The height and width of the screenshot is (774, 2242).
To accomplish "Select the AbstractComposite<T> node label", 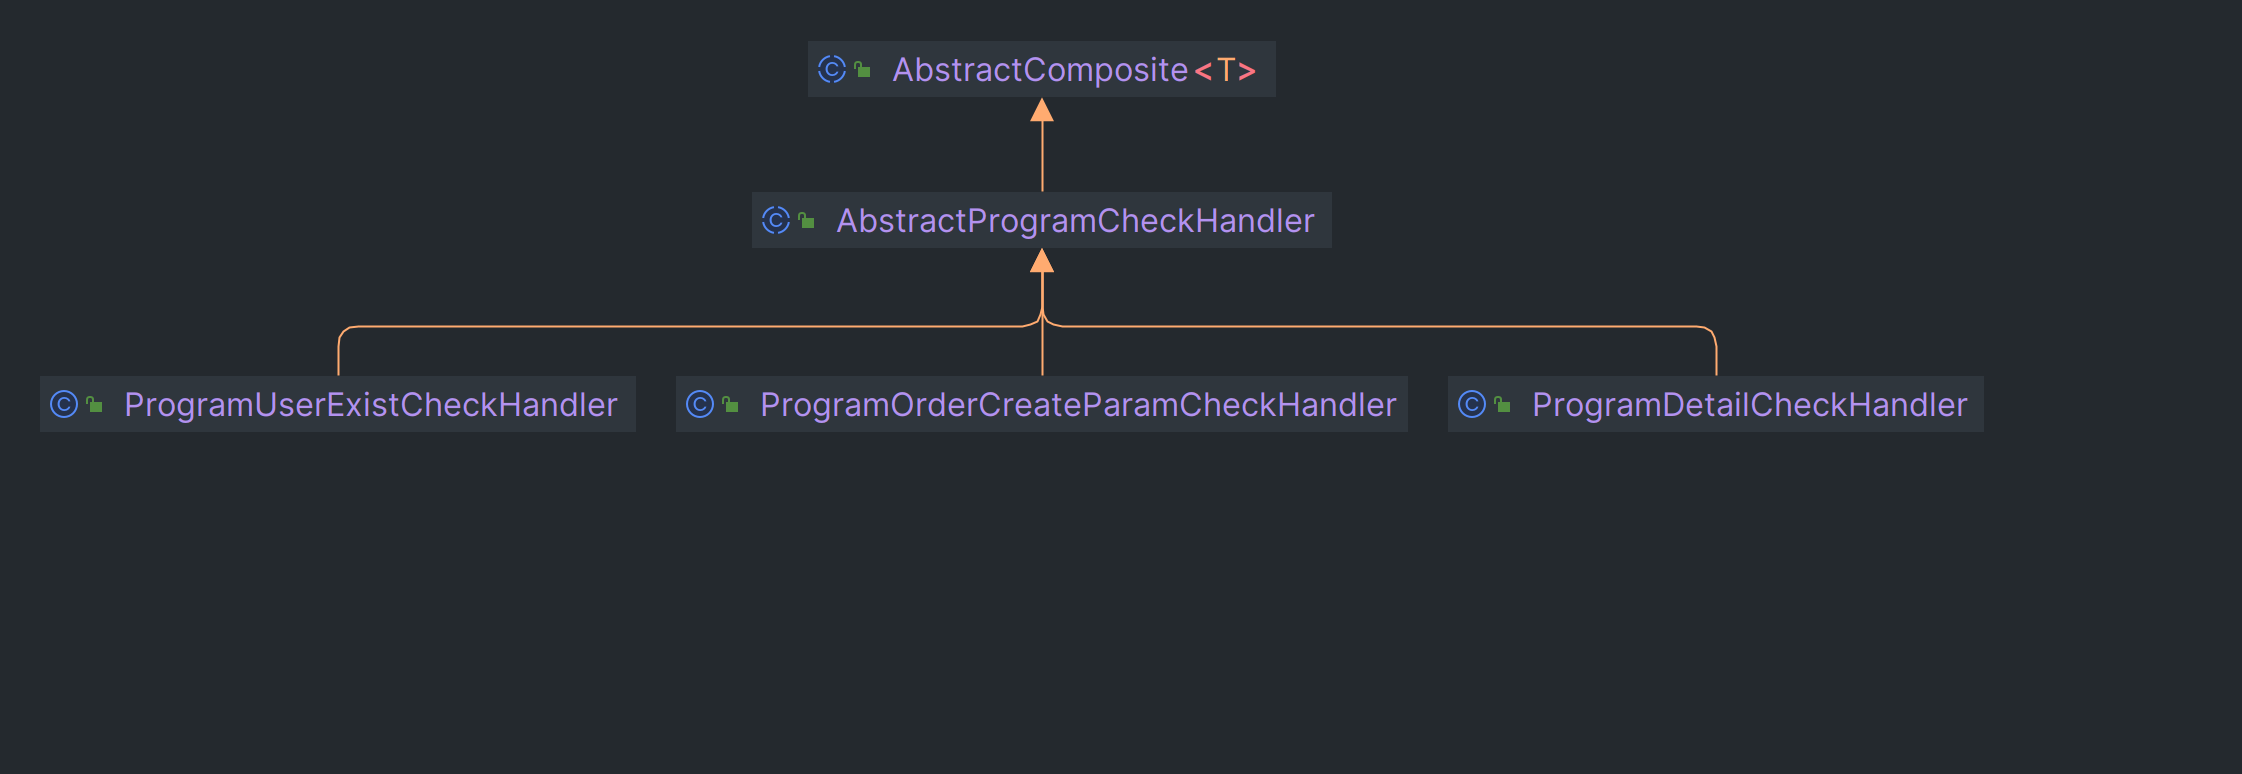I will pos(1074,70).
